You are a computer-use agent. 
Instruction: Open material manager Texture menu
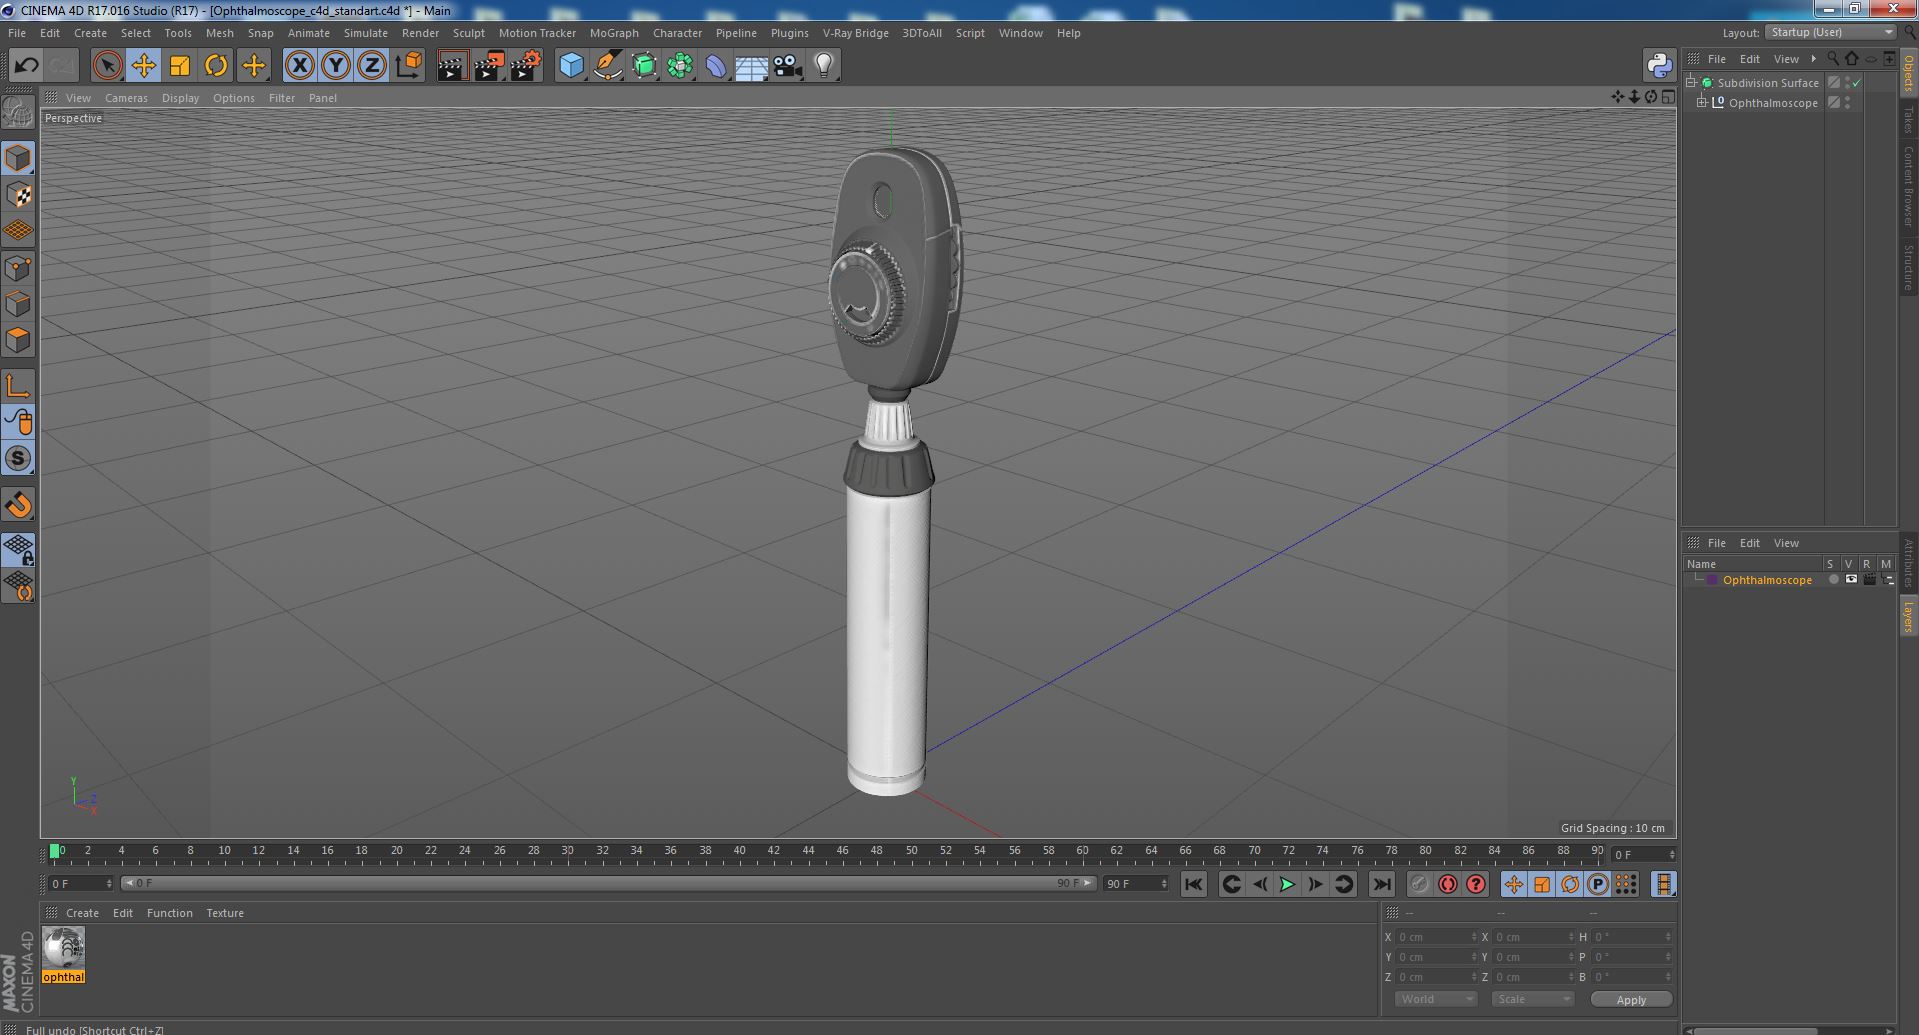[x=225, y=913]
